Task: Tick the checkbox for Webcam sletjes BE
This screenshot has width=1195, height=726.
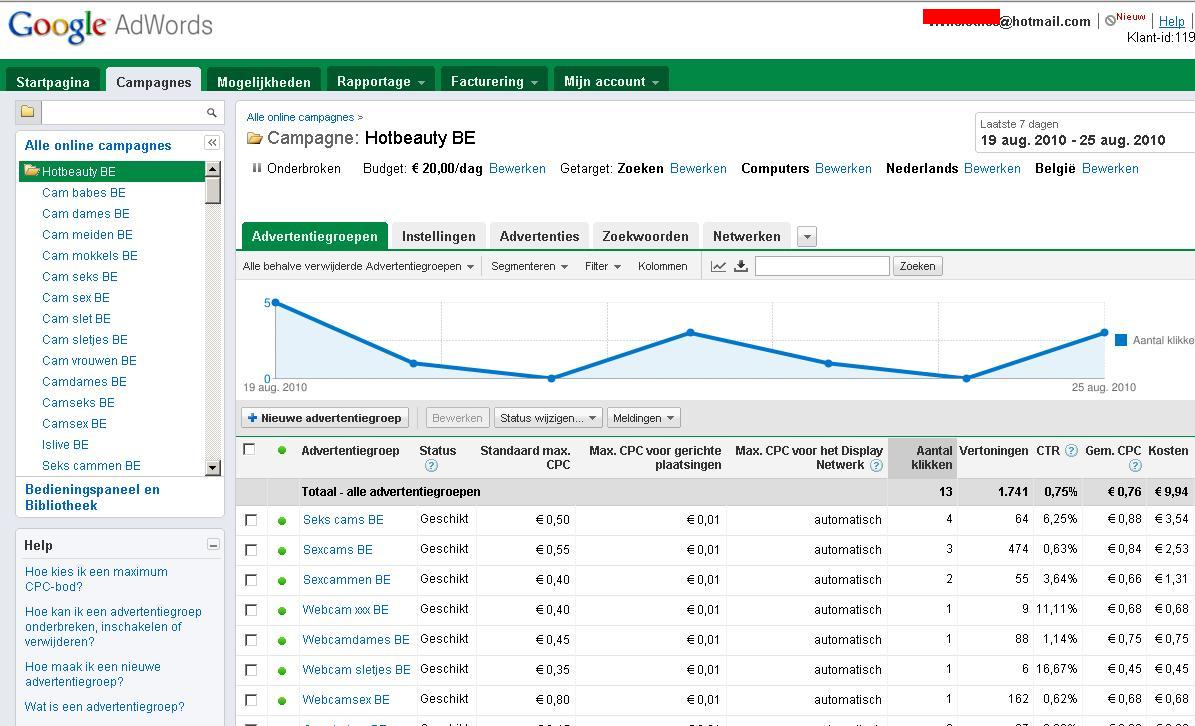Action: [x=251, y=670]
